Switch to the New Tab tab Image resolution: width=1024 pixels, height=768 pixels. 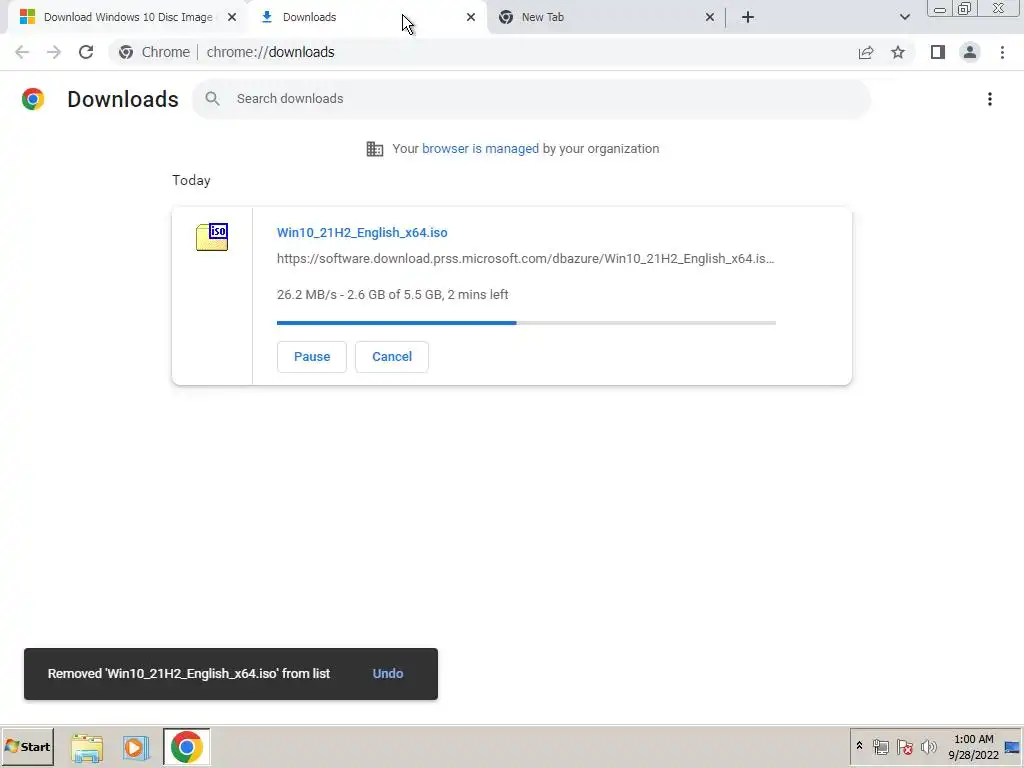pyautogui.click(x=606, y=17)
